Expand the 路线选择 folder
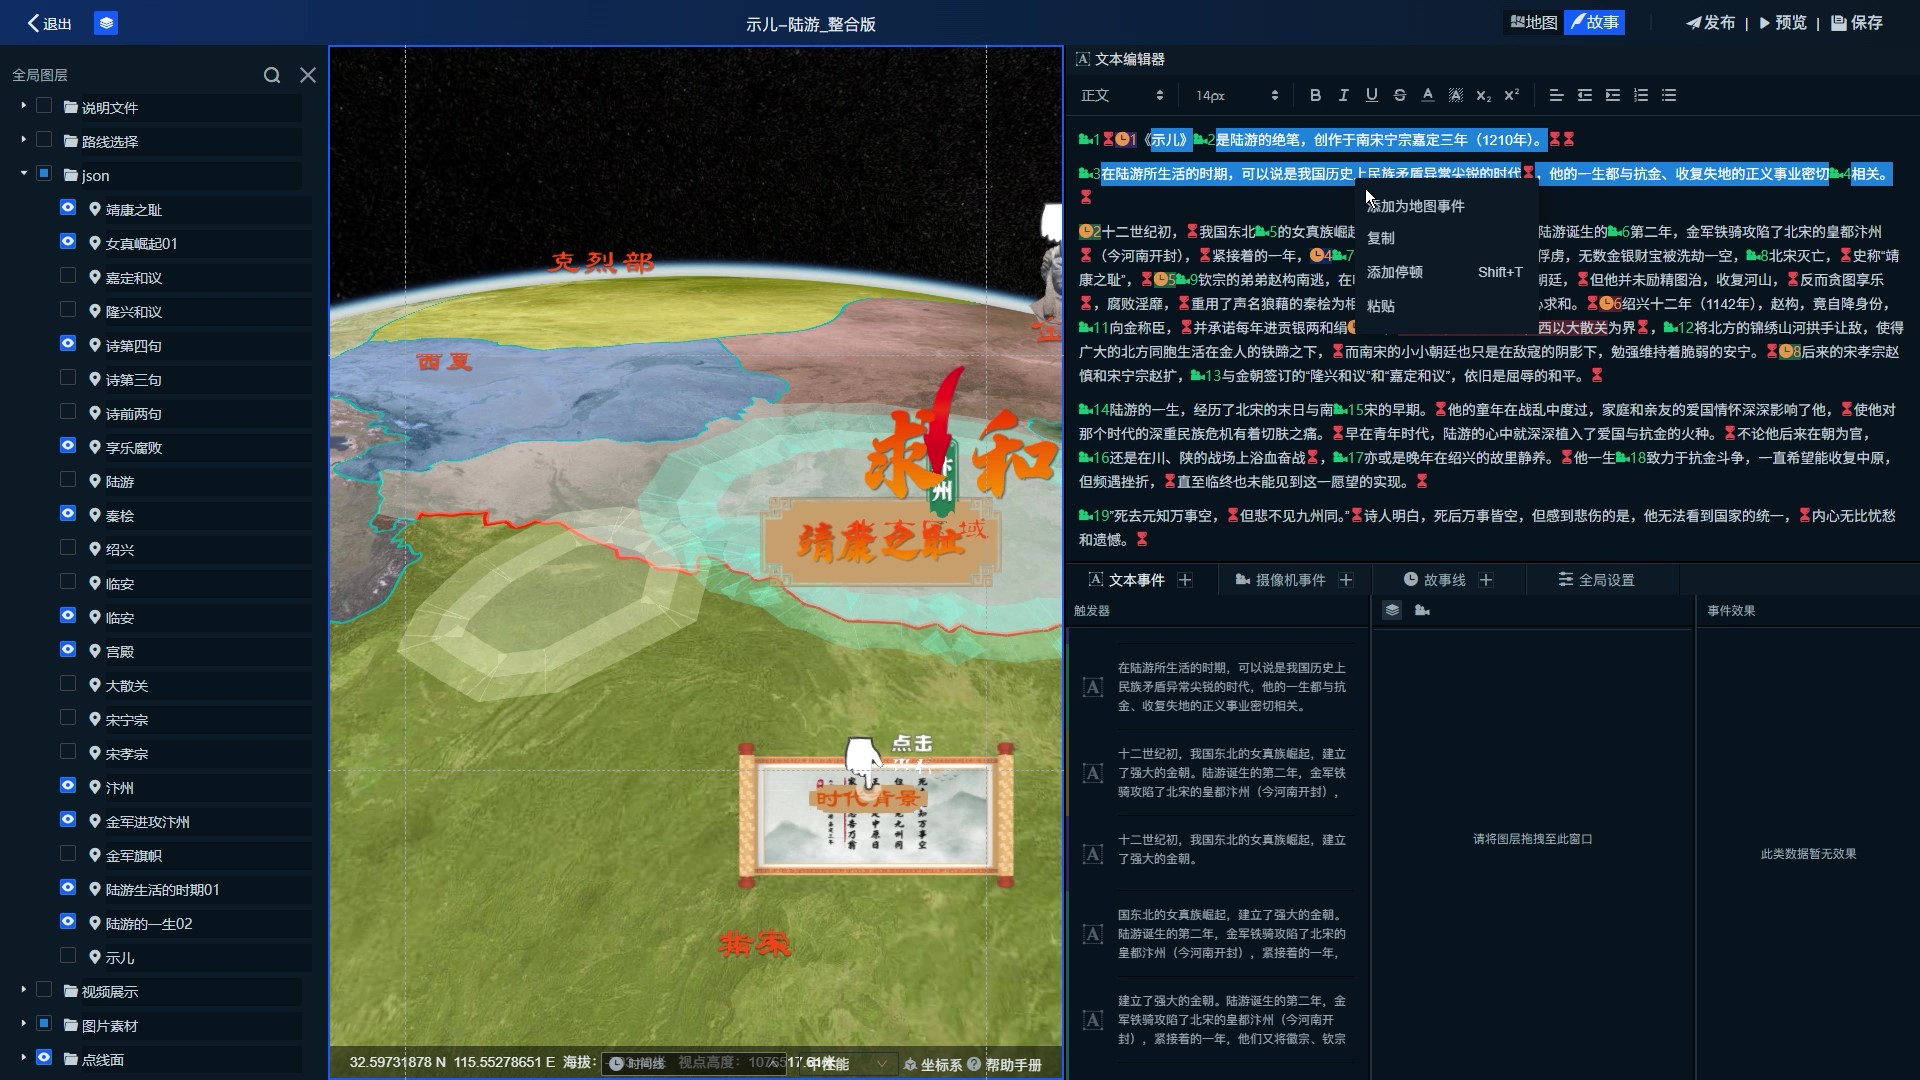The height and width of the screenshot is (1080, 1920). pyautogui.click(x=23, y=139)
